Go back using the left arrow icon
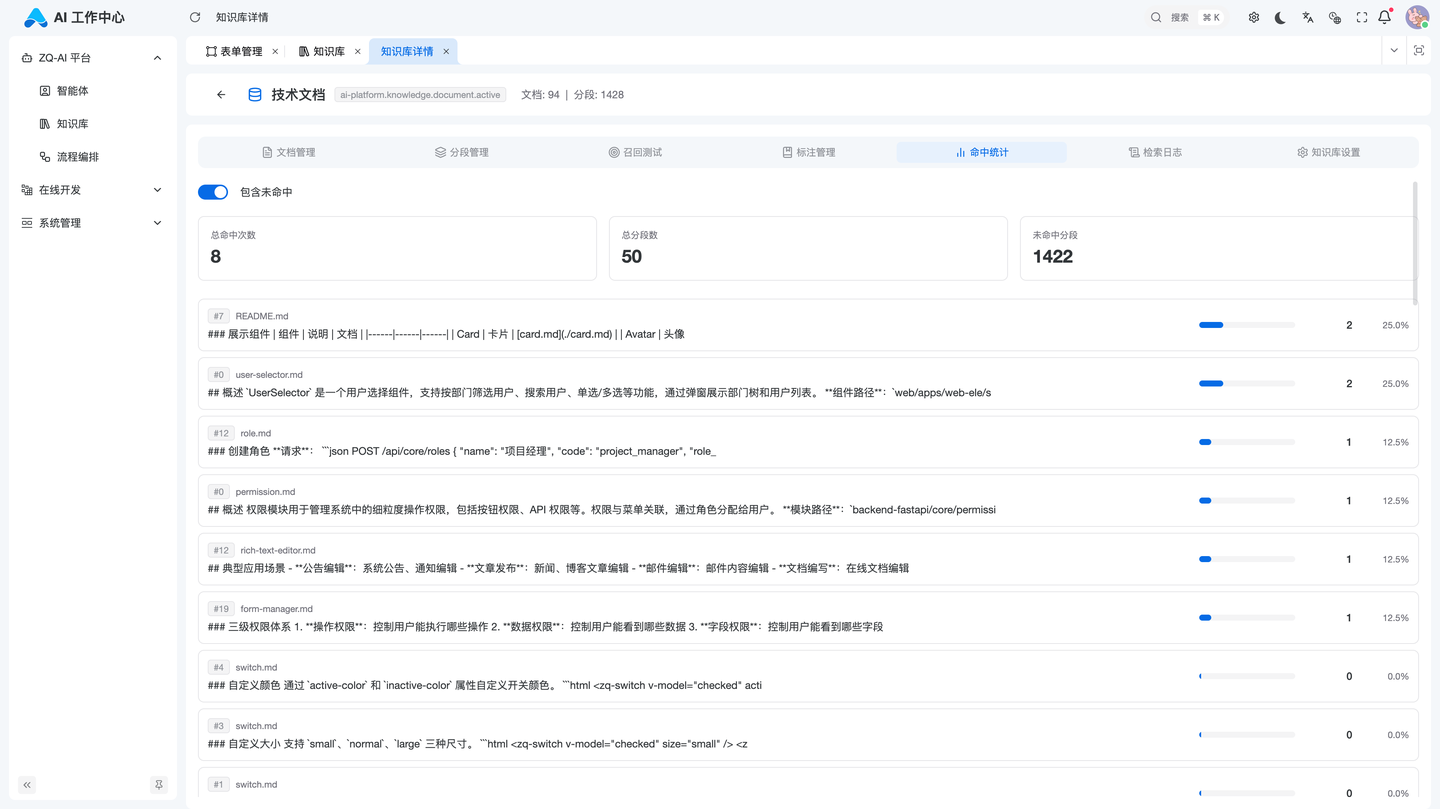 pos(221,95)
